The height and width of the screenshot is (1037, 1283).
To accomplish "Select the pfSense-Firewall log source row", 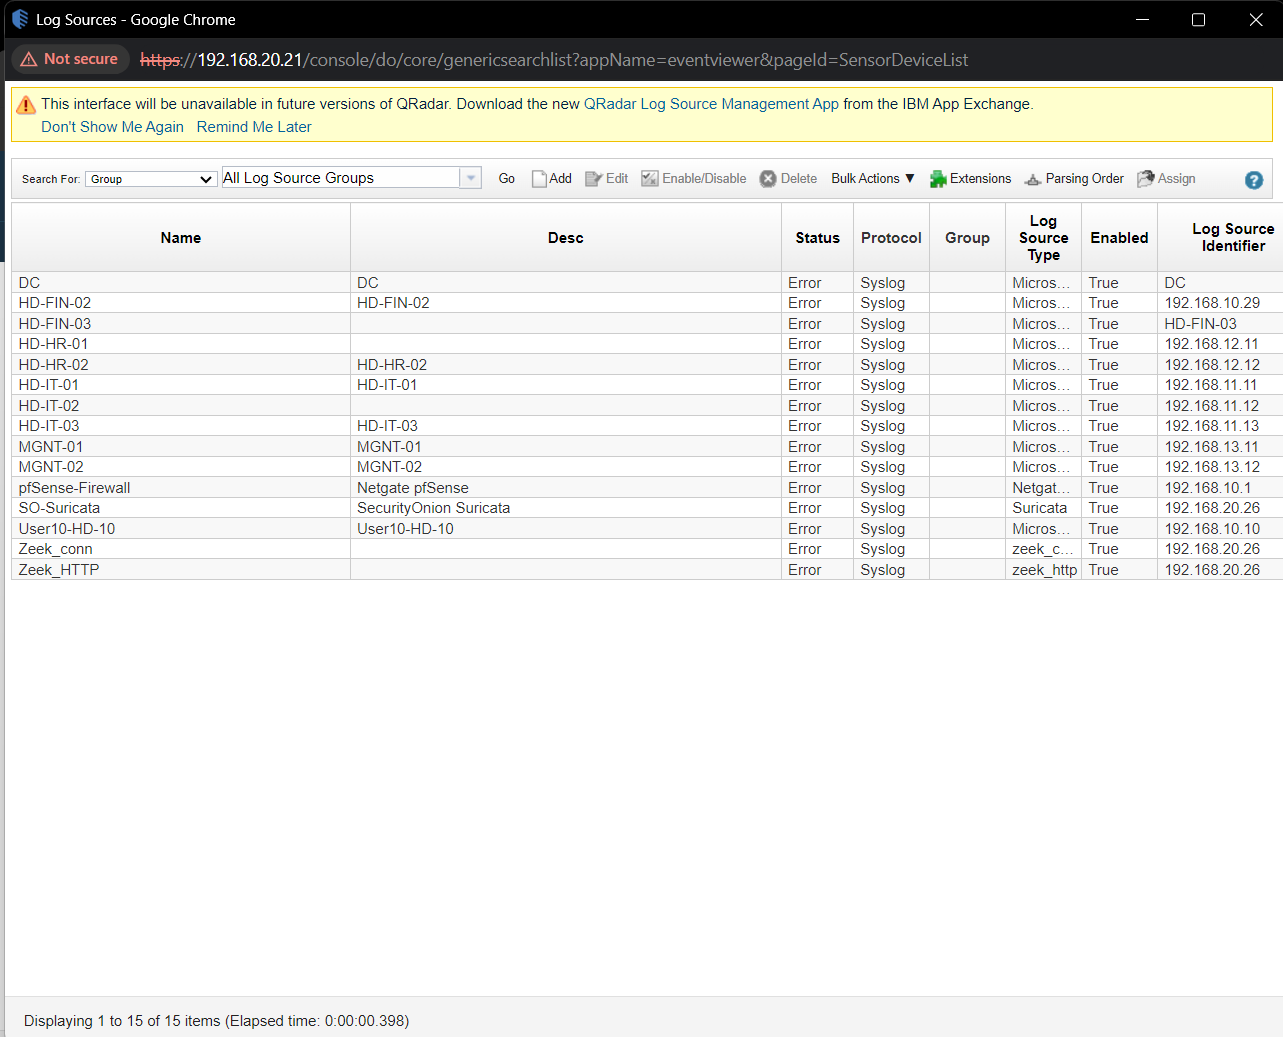I will 75,488.
